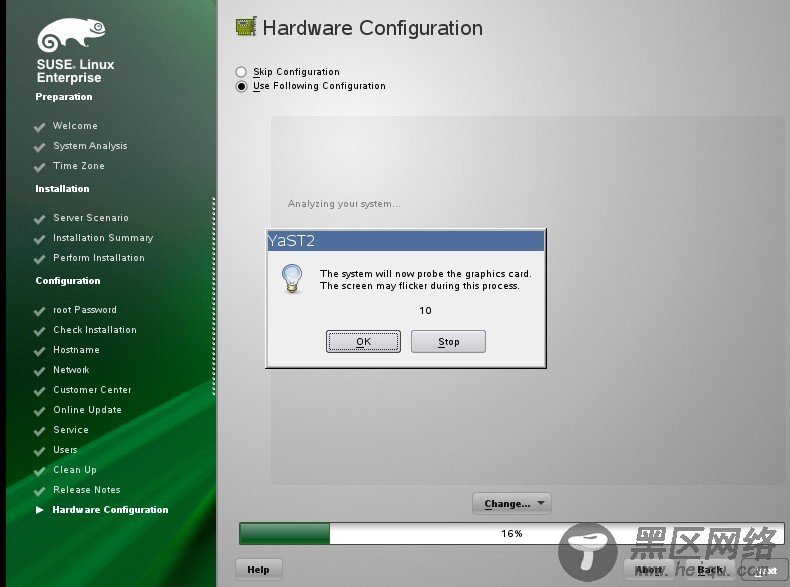Screen dimensions: 790x587
Task: Click the Welcome step label
Action: [75, 125]
